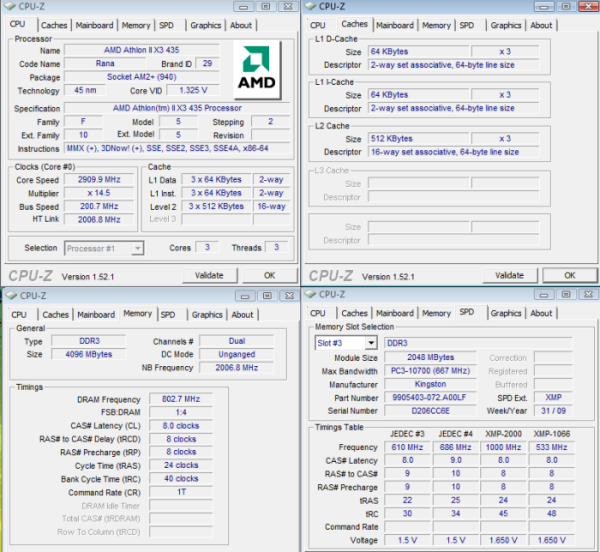The height and width of the screenshot is (552, 600).
Task: Click DC Mode value Unganged
Action: (x=236, y=354)
